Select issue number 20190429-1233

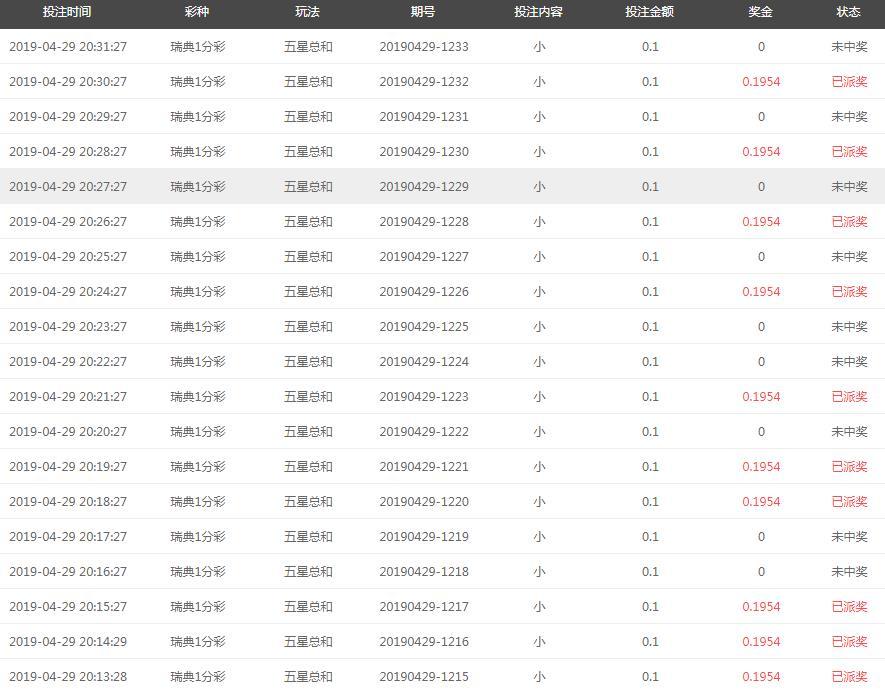(x=424, y=47)
